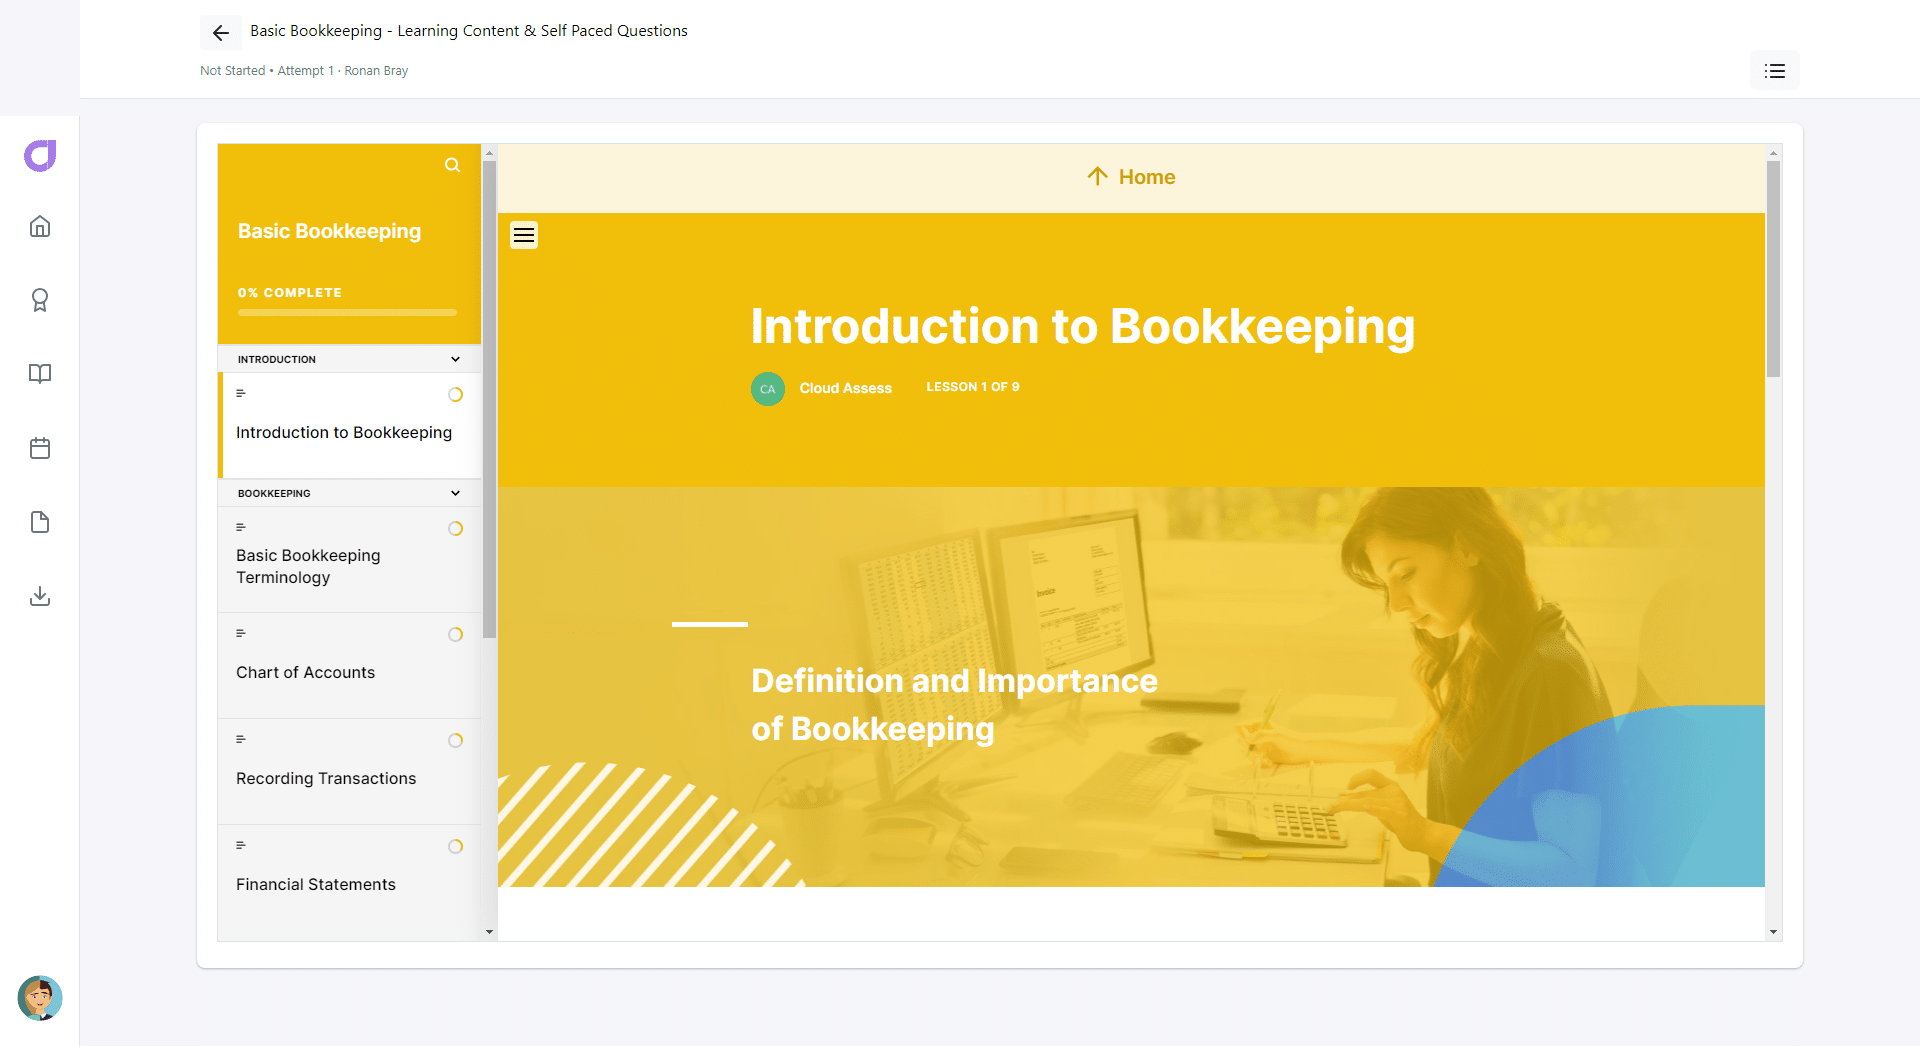Viewport: 1920px width, 1047px height.
Task: Click the progress circle for Basic Bookkeeping Terminology
Action: click(x=456, y=529)
